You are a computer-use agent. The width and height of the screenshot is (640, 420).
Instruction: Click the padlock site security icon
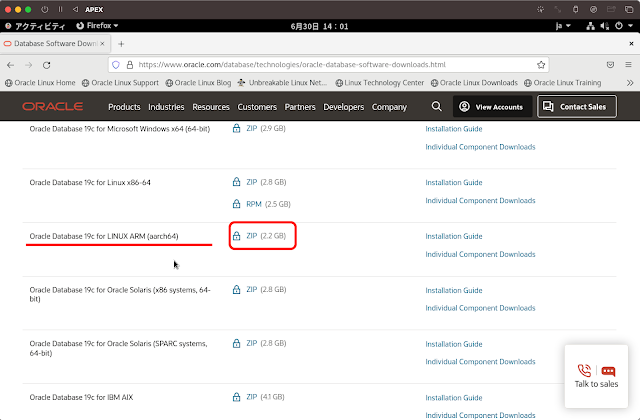(x=130, y=65)
